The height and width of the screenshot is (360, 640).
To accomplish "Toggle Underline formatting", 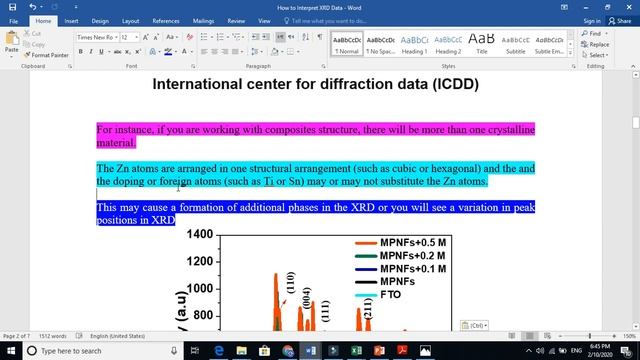I will click(101, 52).
